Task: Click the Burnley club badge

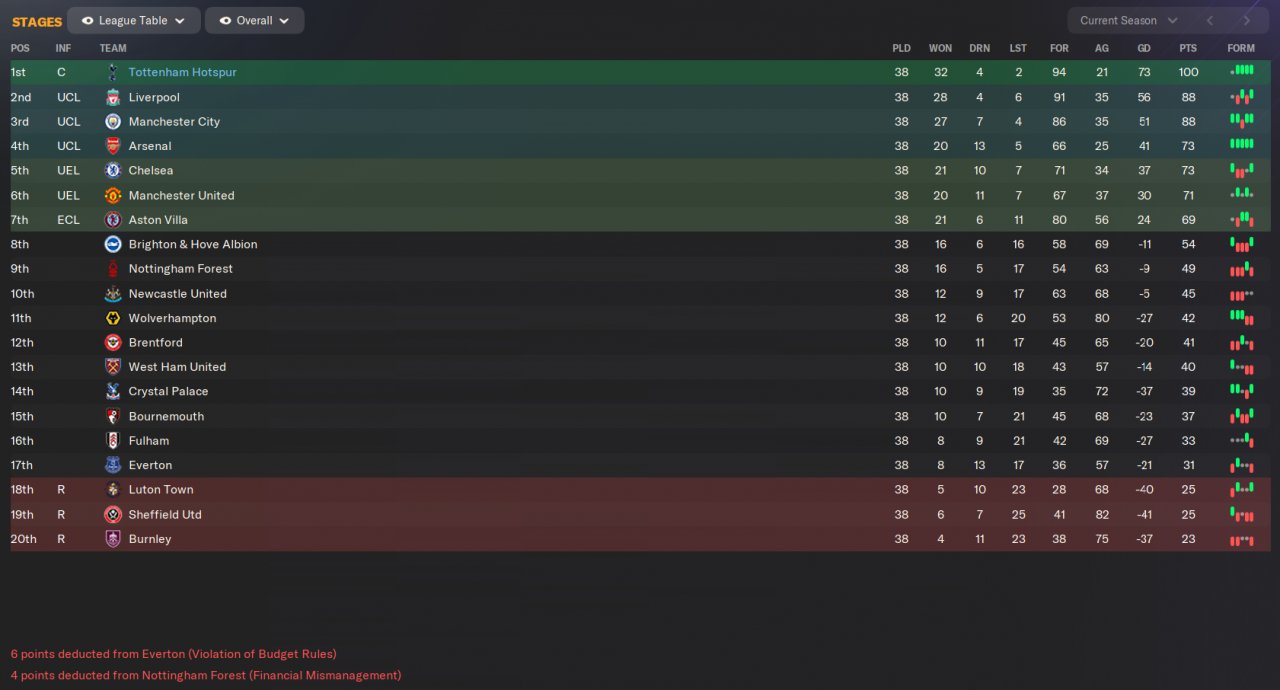Action: (113, 539)
